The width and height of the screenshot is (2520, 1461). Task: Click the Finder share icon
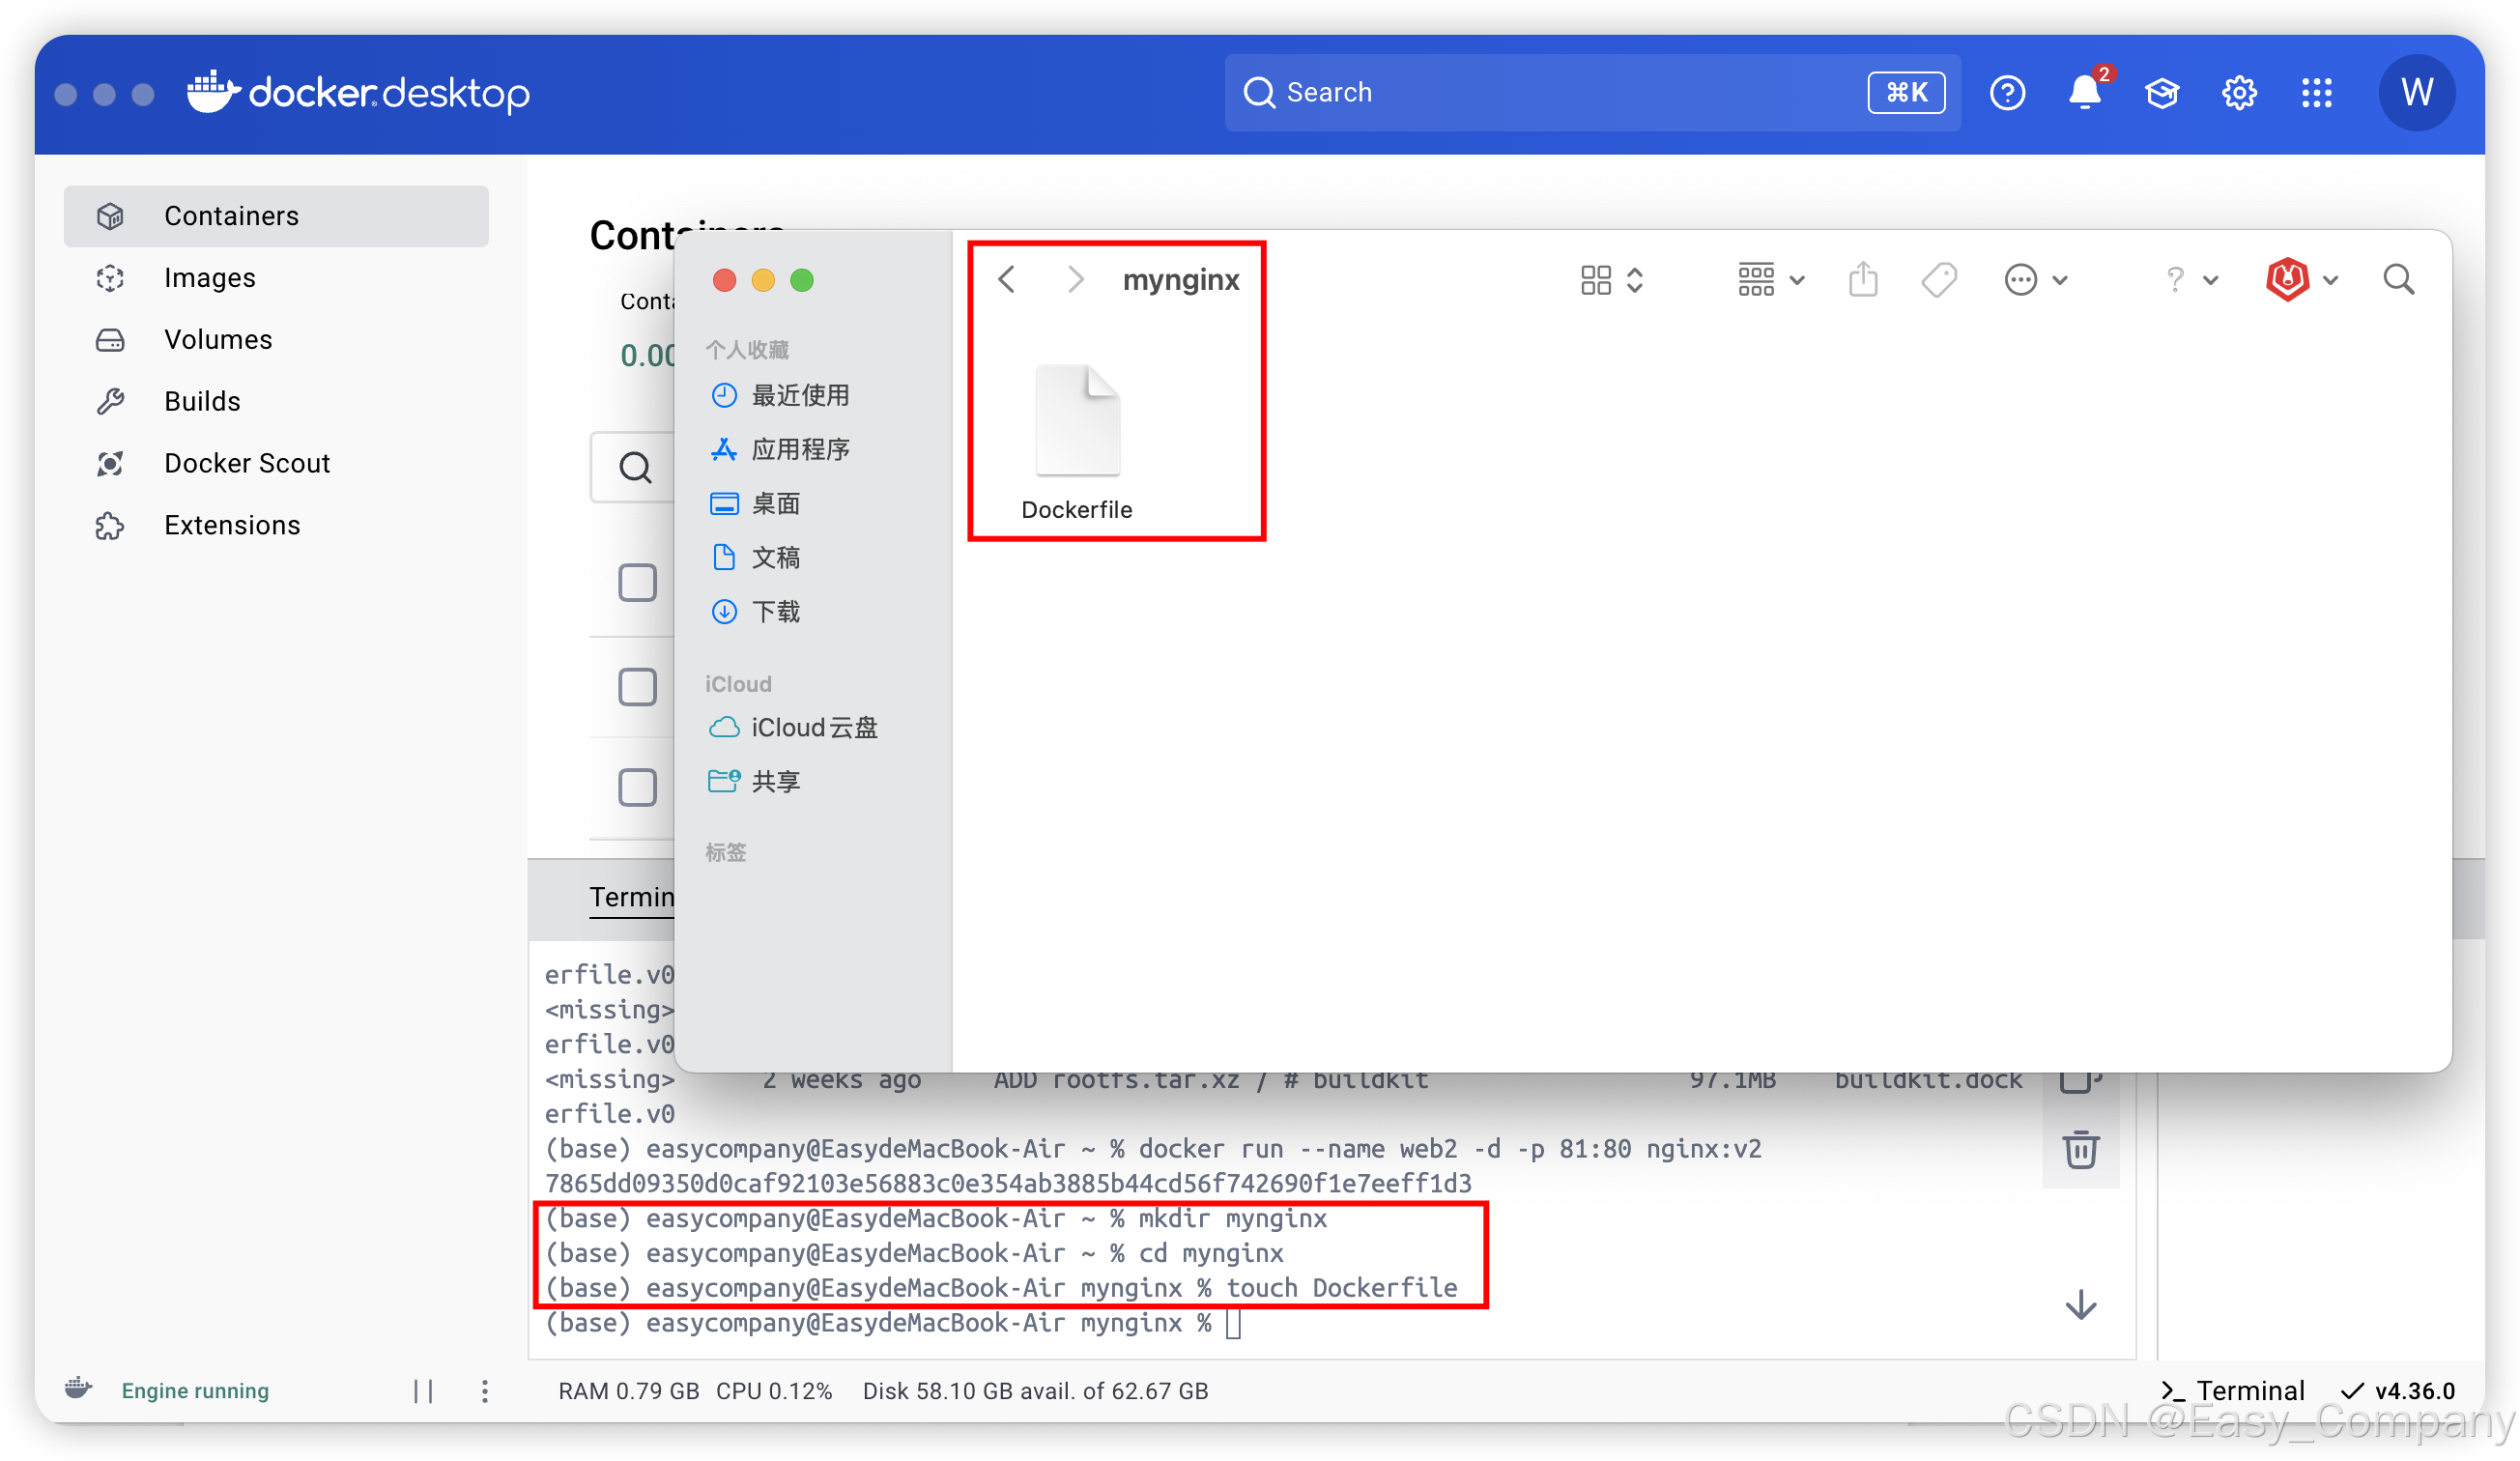(x=1863, y=280)
